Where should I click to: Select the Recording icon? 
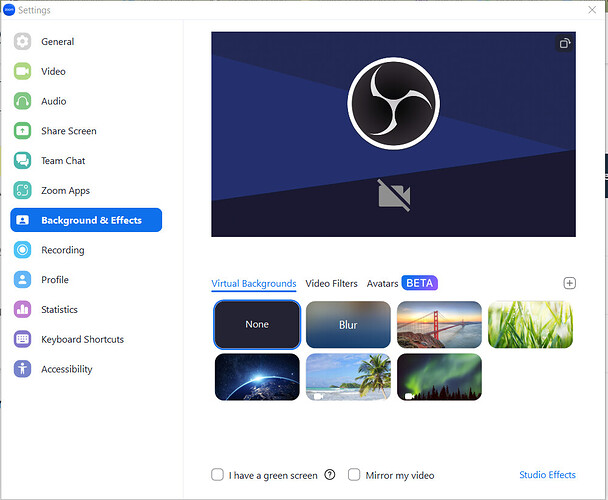point(23,250)
